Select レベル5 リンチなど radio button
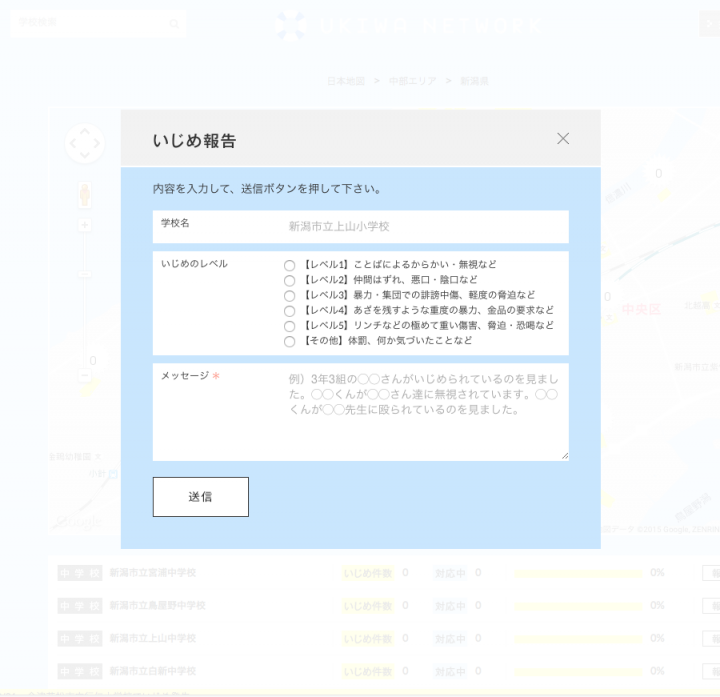Screen dimensions: 720x697 (289, 326)
